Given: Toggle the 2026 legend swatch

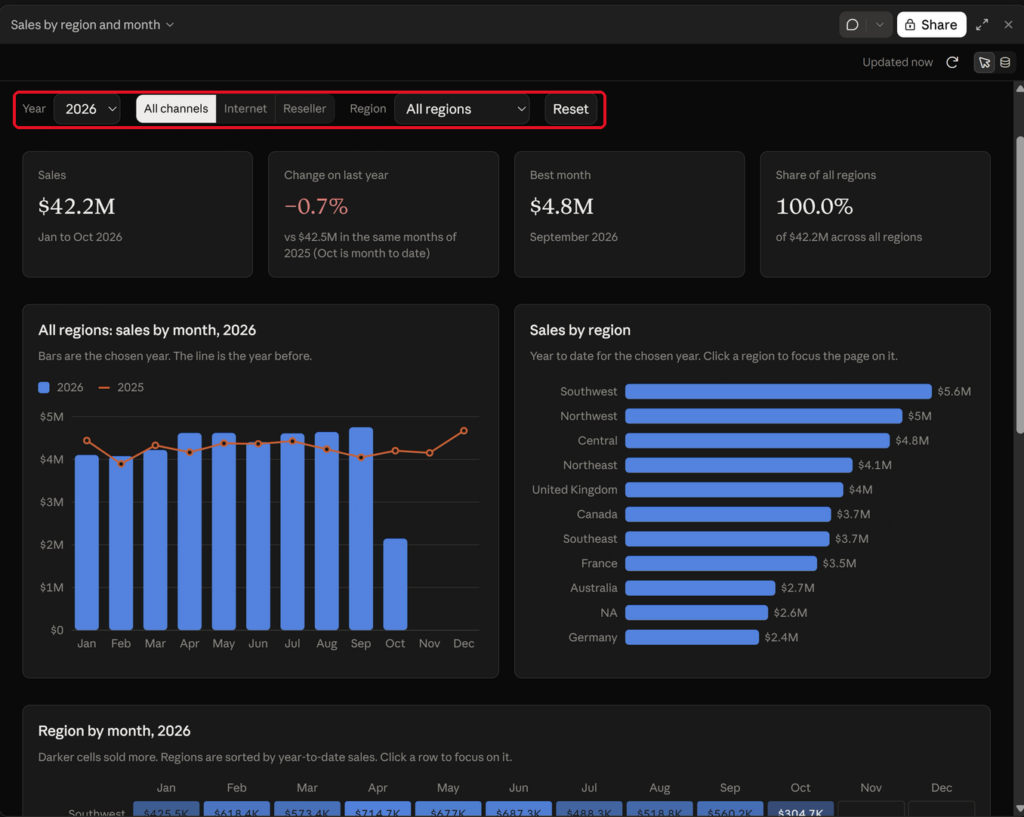Looking at the screenshot, I should pyautogui.click(x=44, y=387).
